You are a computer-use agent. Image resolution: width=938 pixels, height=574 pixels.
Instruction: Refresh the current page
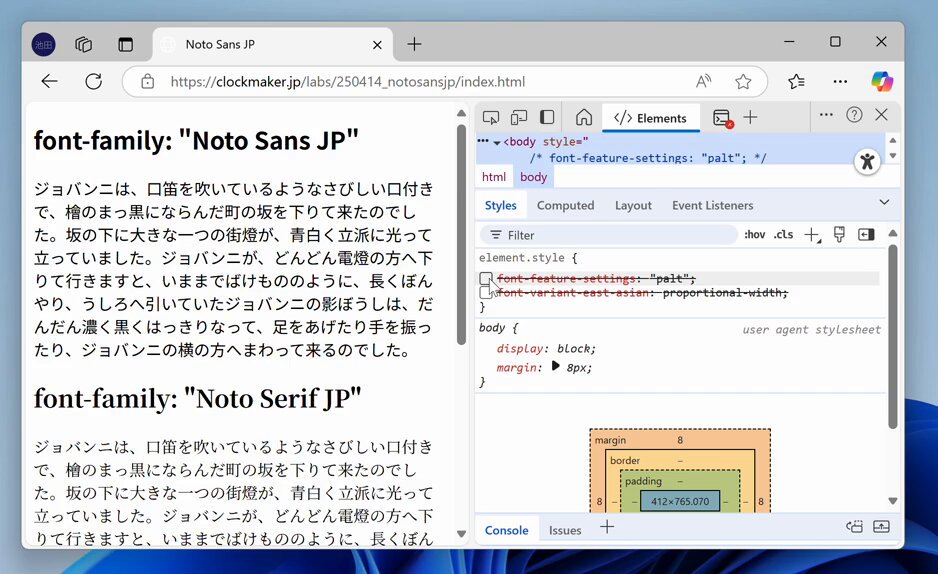click(x=93, y=81)
